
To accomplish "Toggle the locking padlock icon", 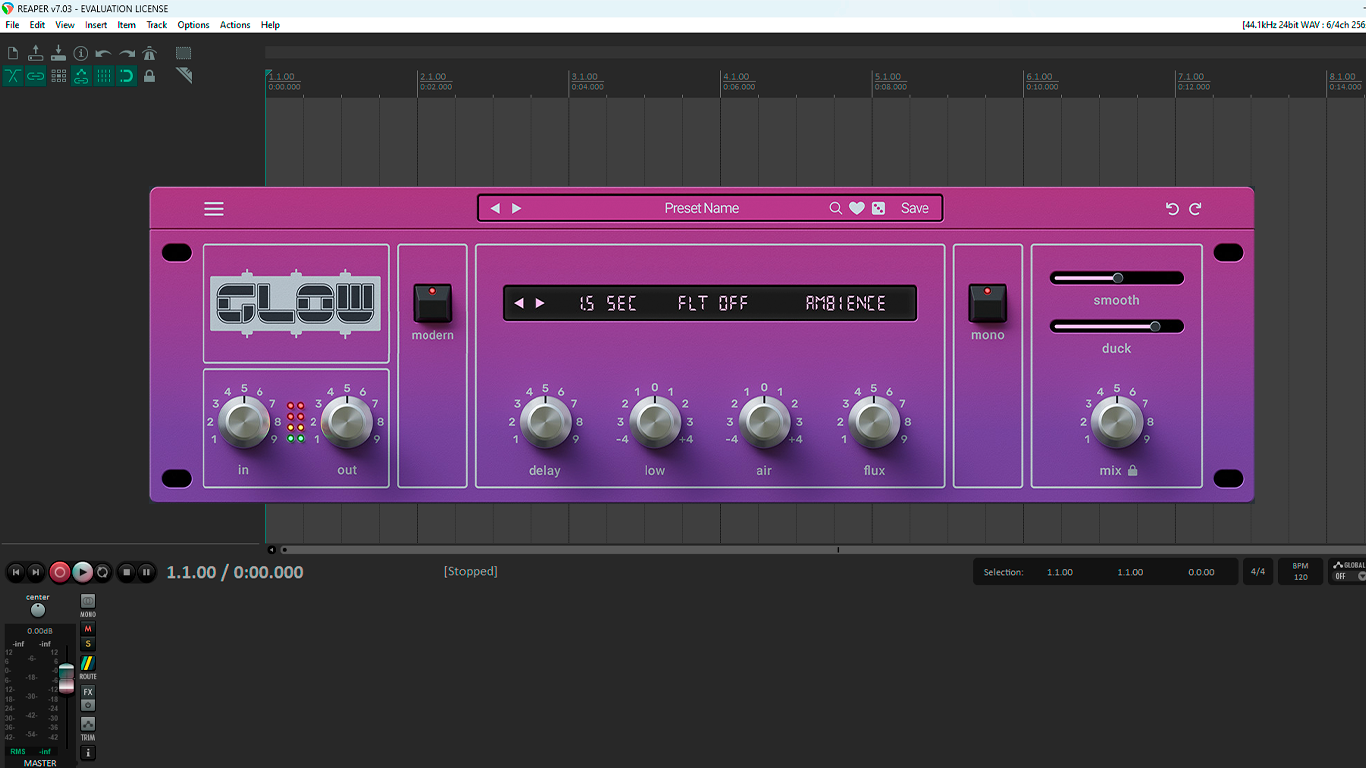I will 150,76.
